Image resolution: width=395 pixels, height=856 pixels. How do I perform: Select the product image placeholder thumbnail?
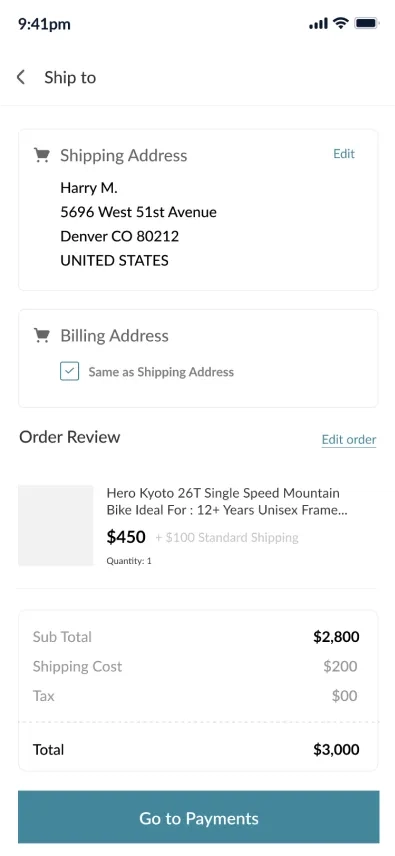click(56, 525)
